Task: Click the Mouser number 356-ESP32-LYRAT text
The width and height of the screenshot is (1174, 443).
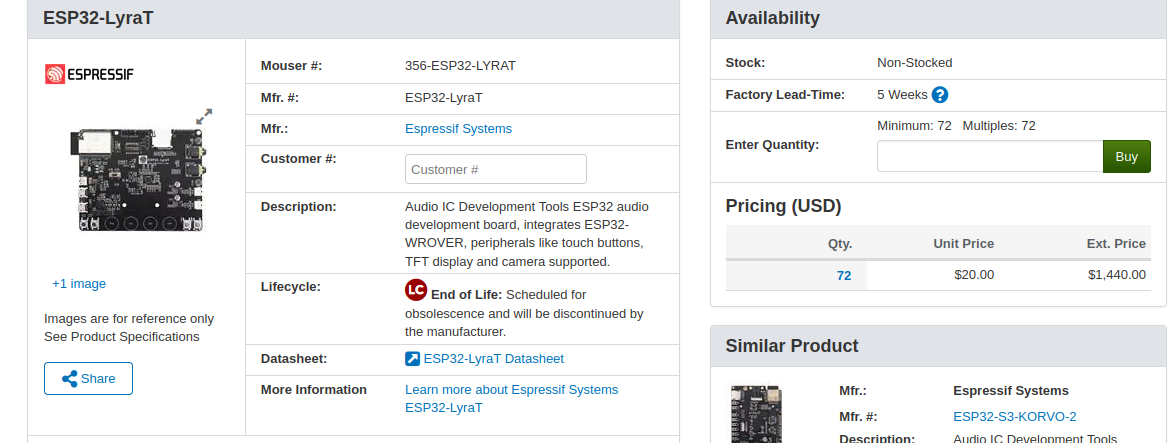Action: 460,66
